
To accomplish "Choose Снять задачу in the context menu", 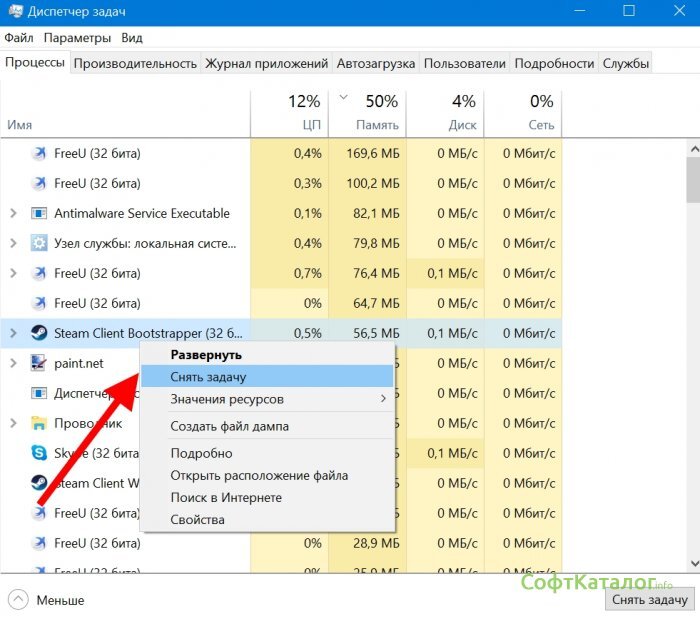I will click(267, 377).
